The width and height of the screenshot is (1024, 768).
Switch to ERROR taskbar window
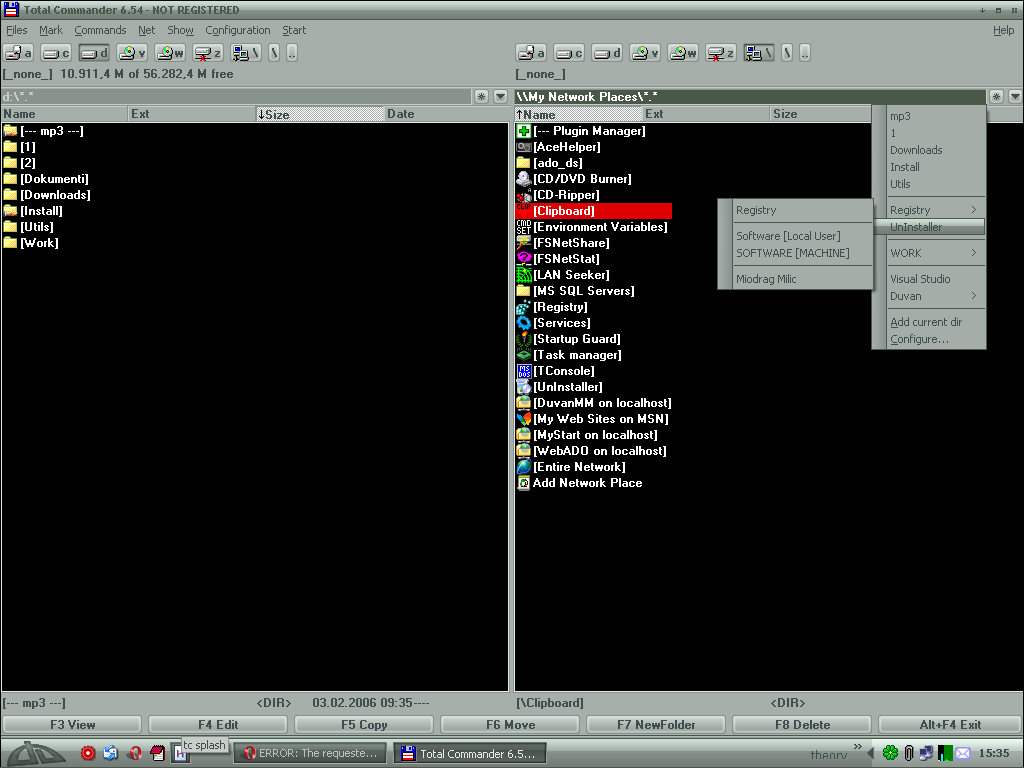pyautogui.click(x=310, y=753)
